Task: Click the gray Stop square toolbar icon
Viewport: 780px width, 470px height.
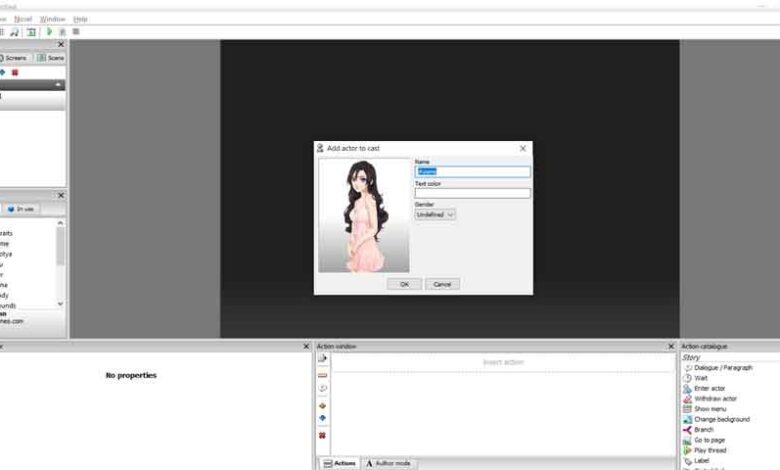Action: pos(76,31)
